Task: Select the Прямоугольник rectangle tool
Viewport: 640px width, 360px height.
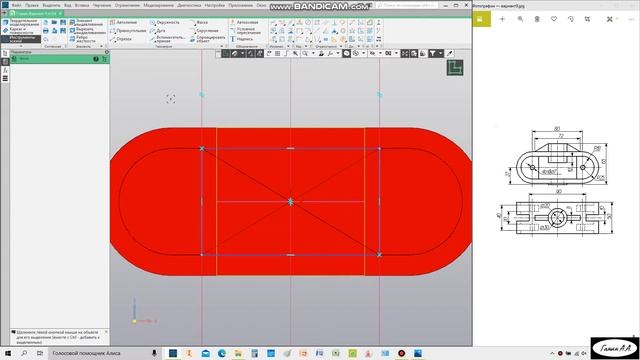Action: [128, 31]
